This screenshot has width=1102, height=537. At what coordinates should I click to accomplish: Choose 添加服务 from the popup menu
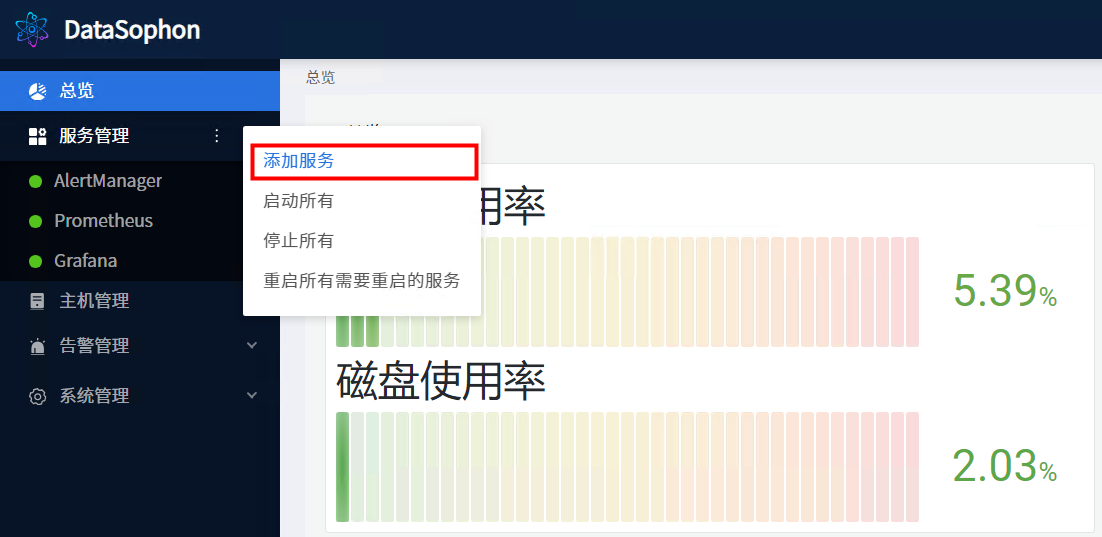pos(299,161)
